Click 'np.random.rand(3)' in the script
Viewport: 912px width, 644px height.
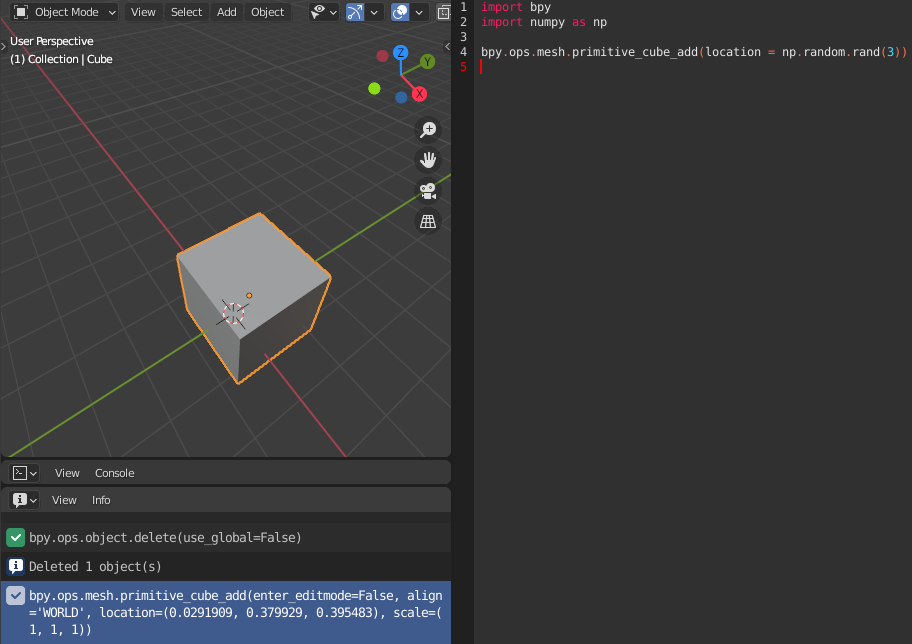coord(841,52)
